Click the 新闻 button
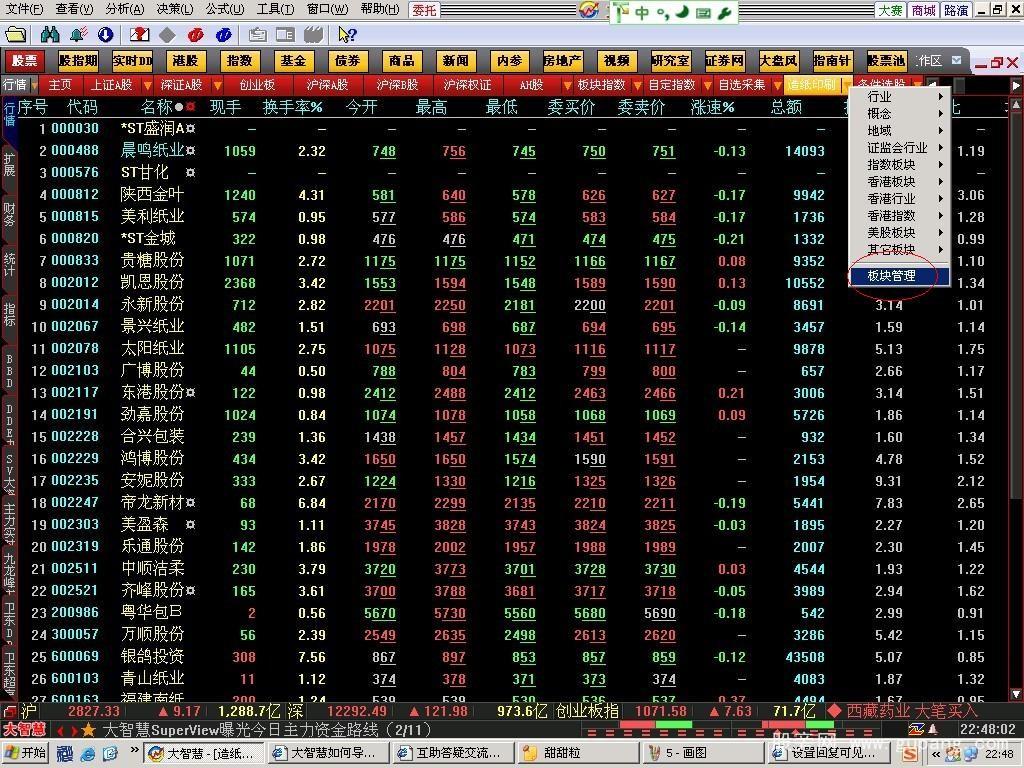This screenshot has height=768, width=1024. tap(455, 61)
